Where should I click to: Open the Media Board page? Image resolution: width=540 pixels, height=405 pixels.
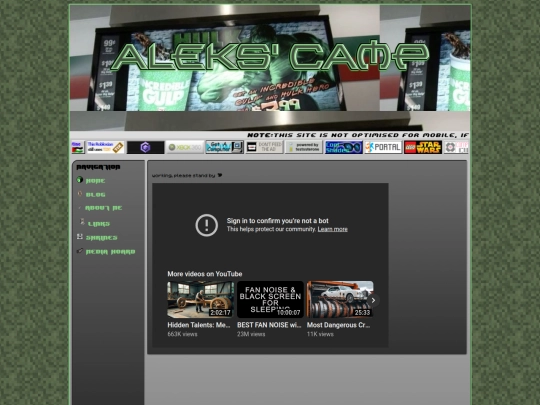pos(110,252)
